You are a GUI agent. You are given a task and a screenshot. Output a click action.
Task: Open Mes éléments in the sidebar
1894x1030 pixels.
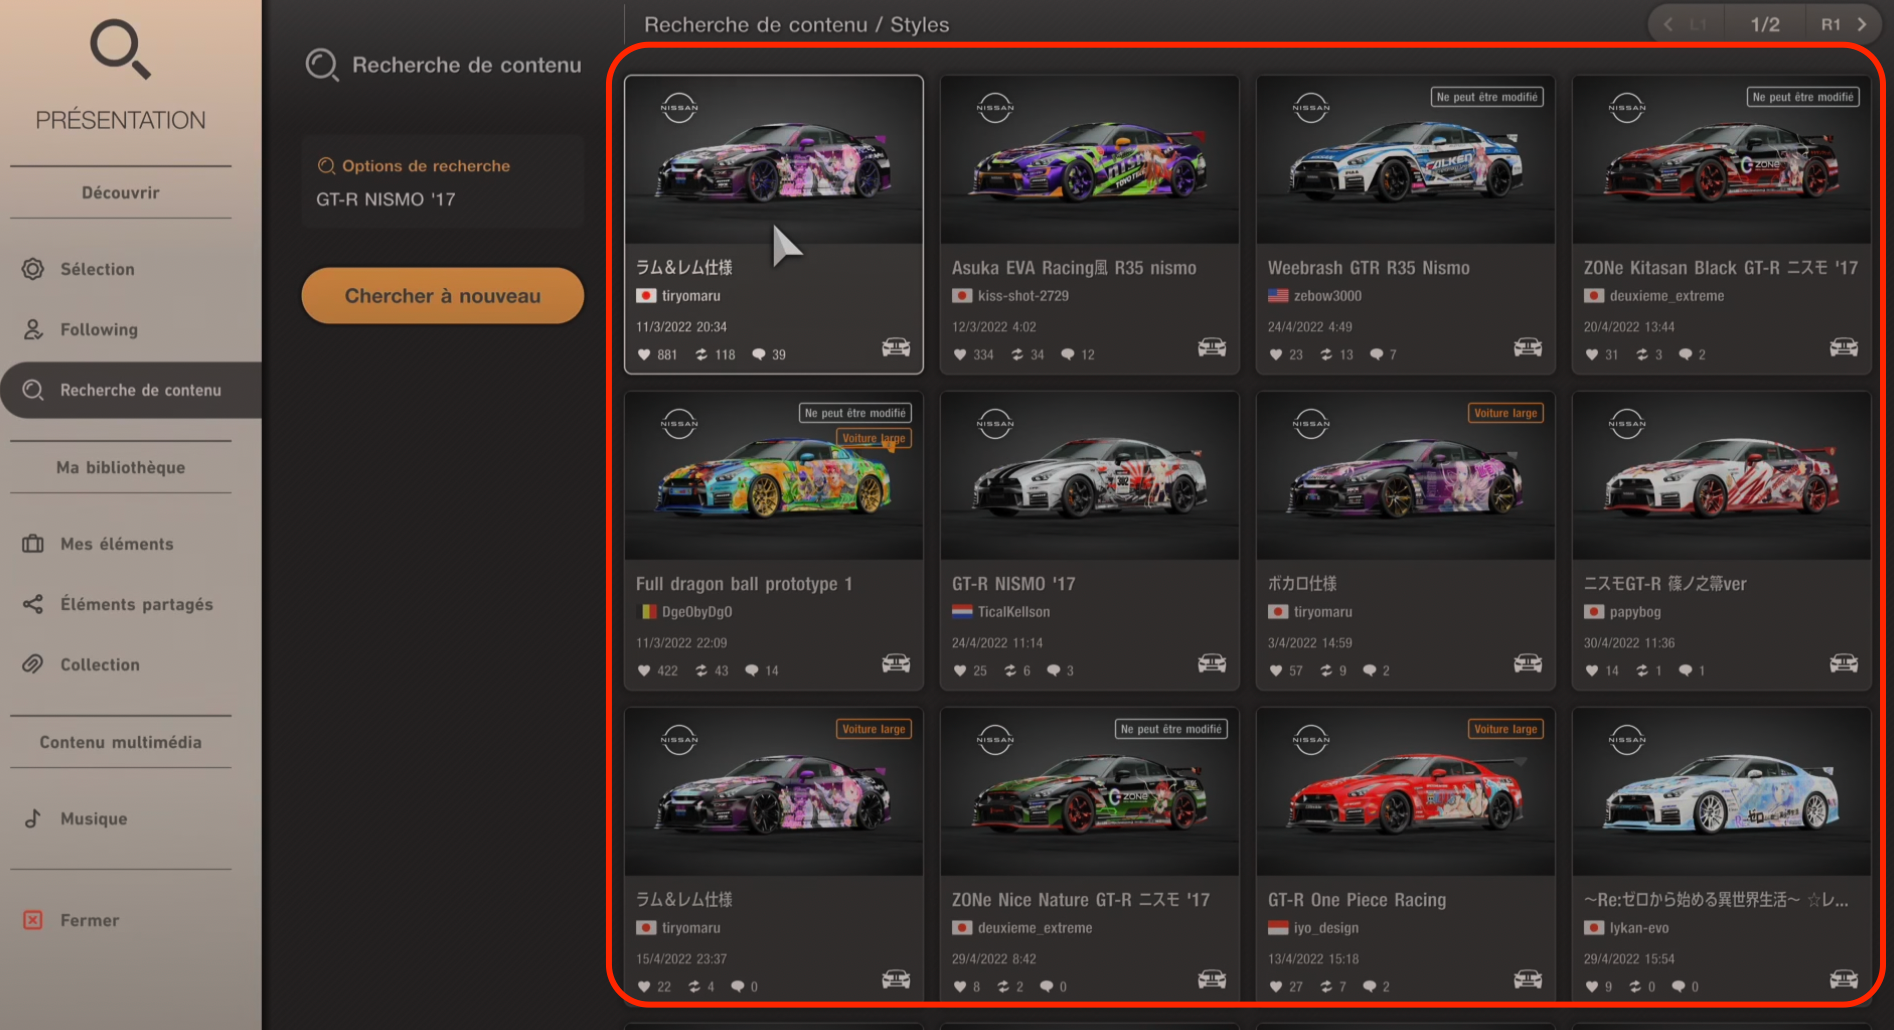point(116,544)
